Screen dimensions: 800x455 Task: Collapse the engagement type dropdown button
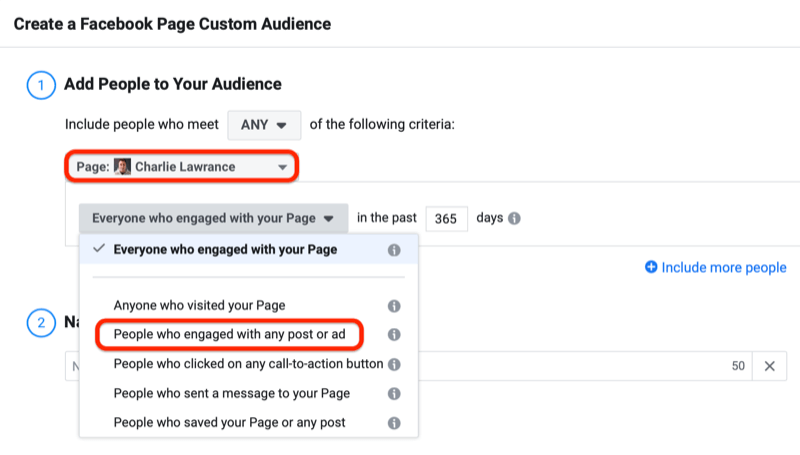213,218
